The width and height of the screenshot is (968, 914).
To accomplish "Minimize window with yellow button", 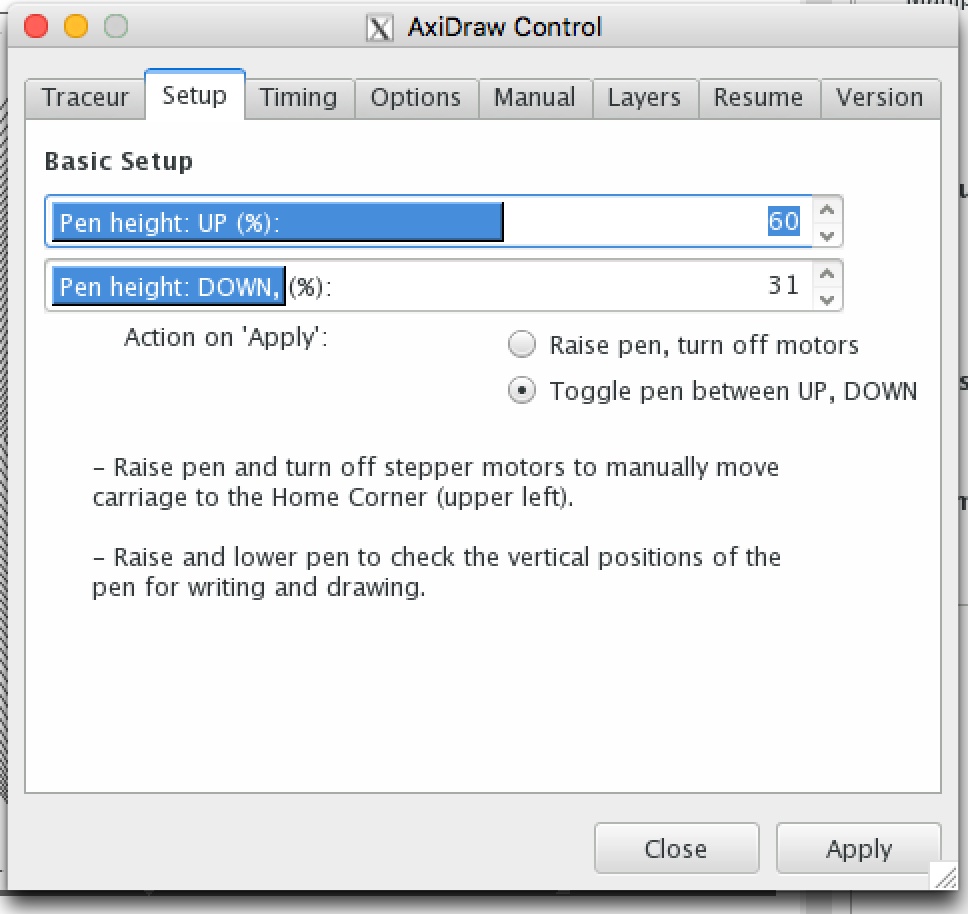I will [x=76, y=27].
